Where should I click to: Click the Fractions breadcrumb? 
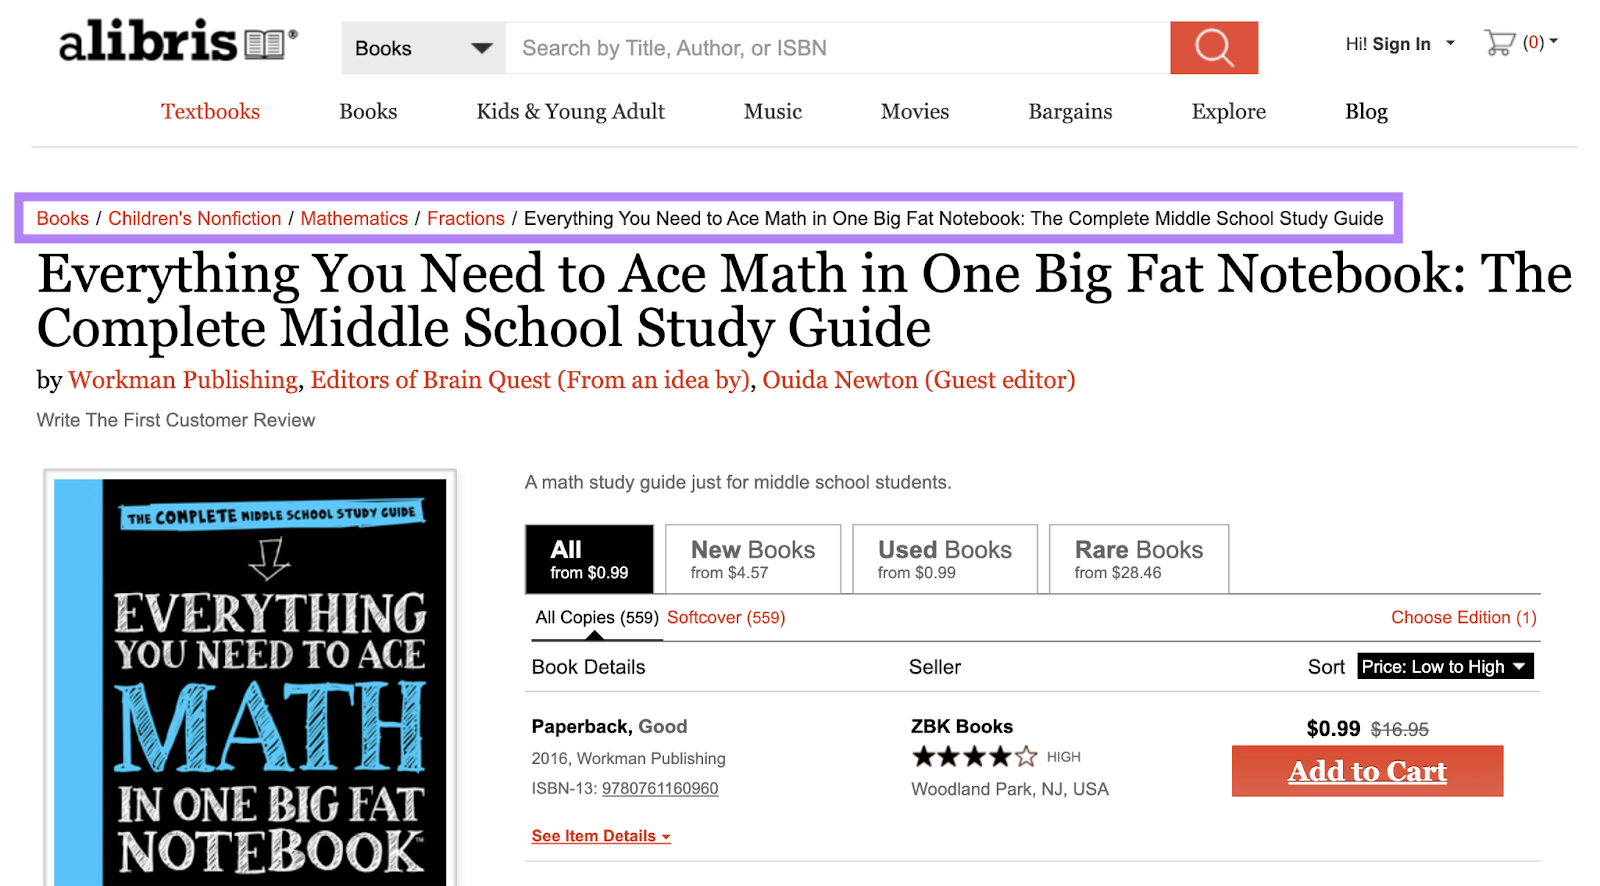466,218
